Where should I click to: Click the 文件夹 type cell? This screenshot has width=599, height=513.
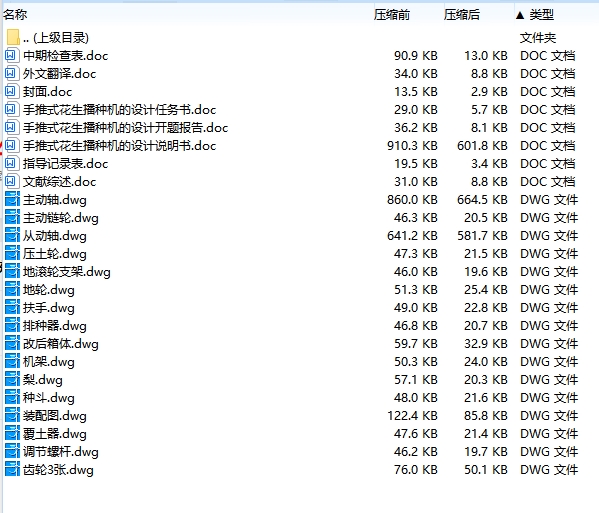point(538,37)
